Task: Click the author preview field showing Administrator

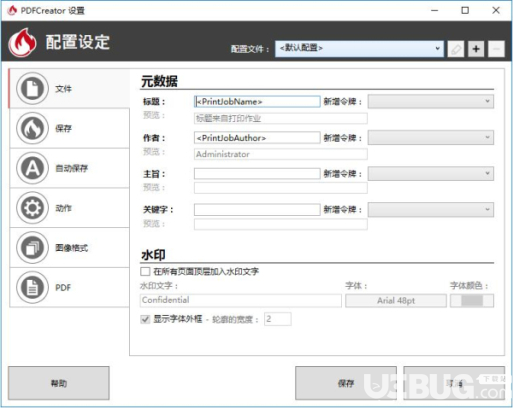Action: 281,154
